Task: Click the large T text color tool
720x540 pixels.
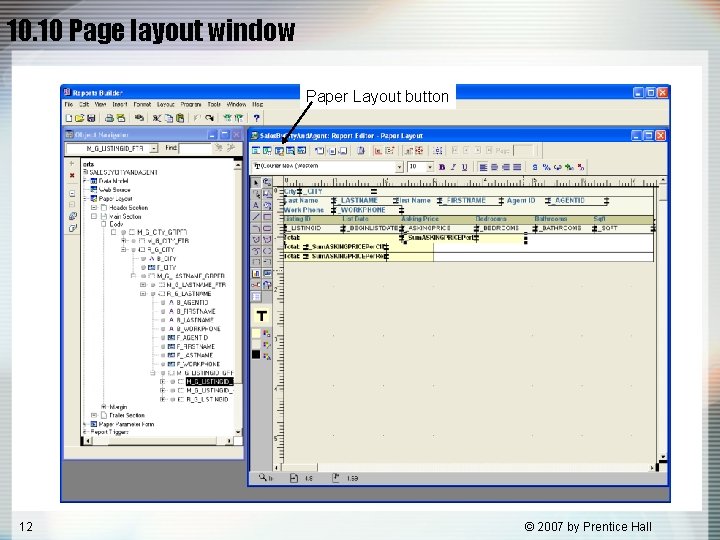Action: (x=261, y=316)
